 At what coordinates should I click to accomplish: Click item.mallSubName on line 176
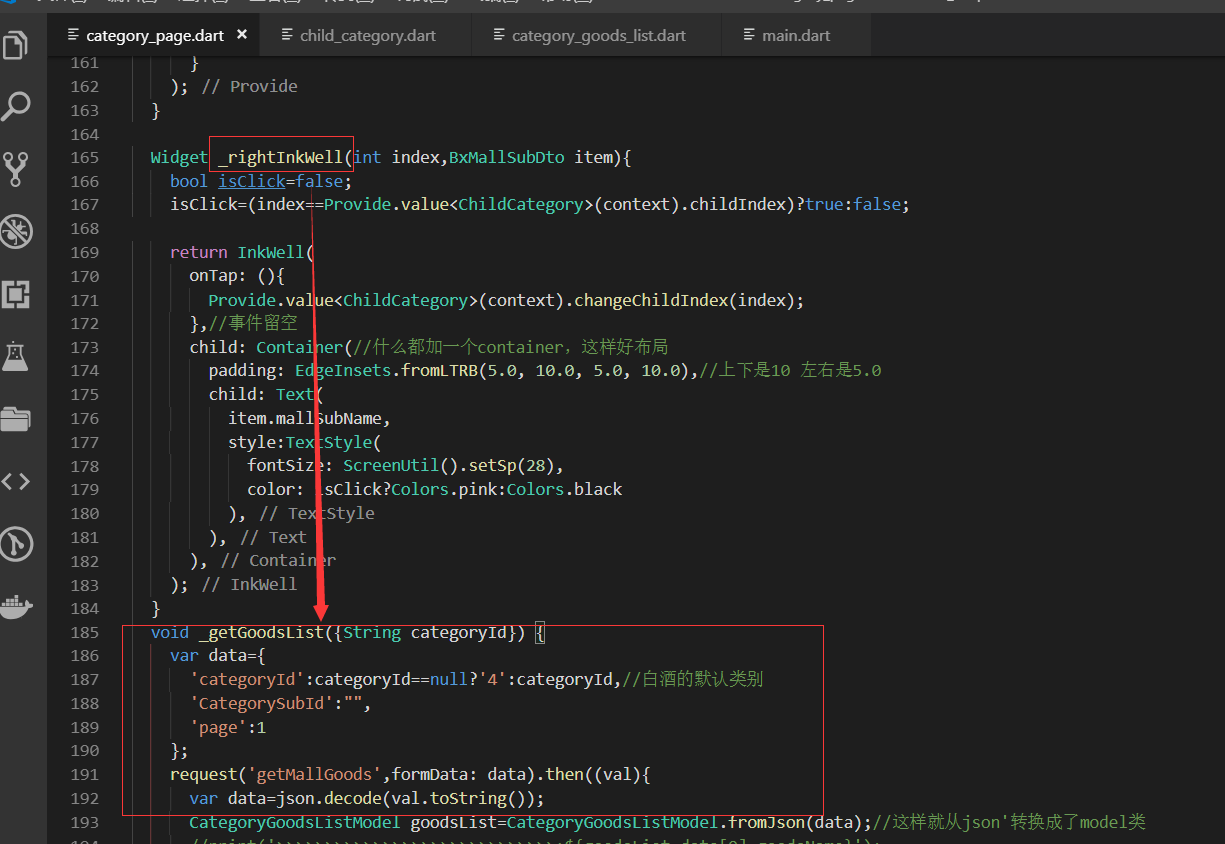click(304, 418)
